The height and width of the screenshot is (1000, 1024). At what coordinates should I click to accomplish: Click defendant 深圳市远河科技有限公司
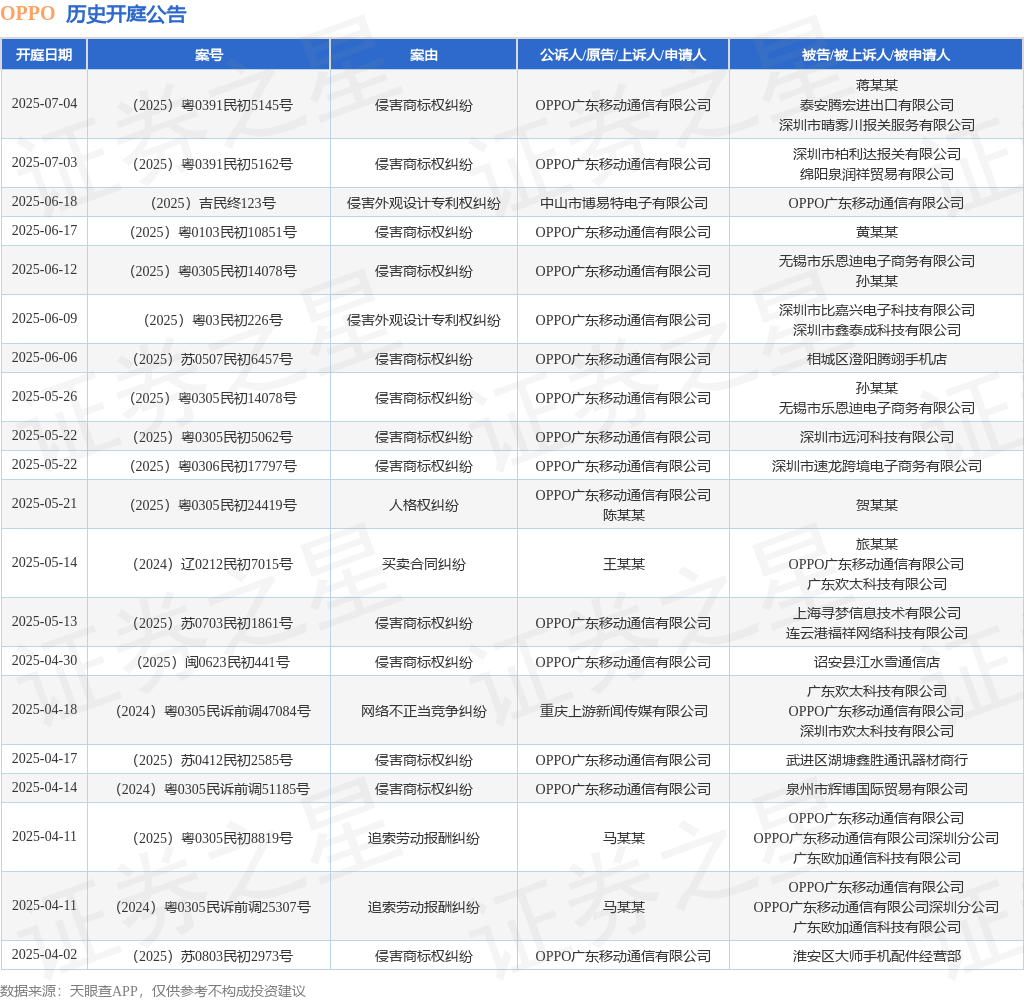(876, 437)
